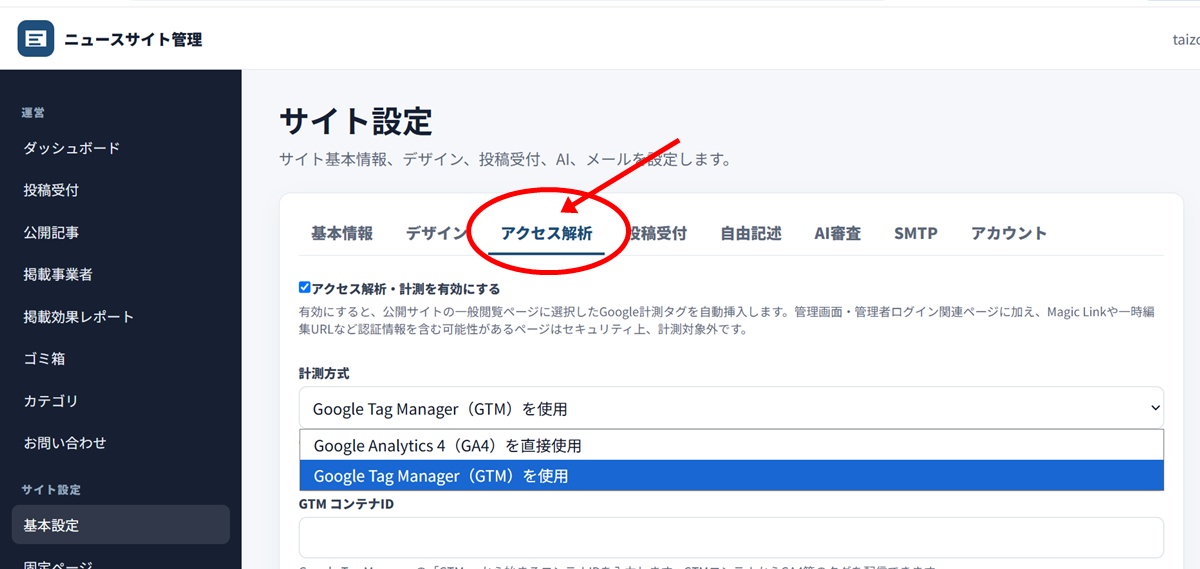Click the news site admin logo icon
The height and width of the screenshot is (569, 1200).
click(36, 39)
